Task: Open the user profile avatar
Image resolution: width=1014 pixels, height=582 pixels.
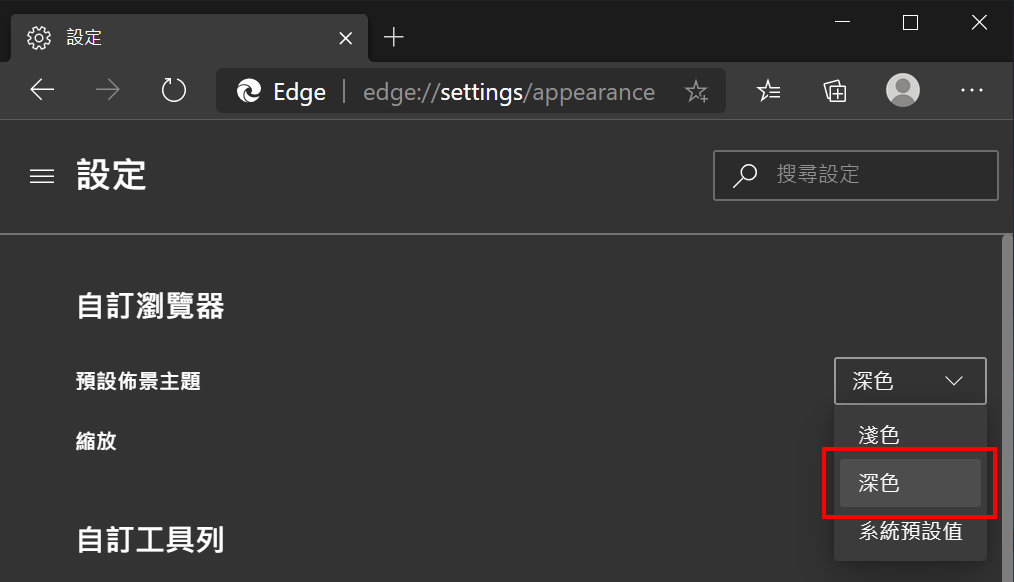Action: tap(903, 90)
